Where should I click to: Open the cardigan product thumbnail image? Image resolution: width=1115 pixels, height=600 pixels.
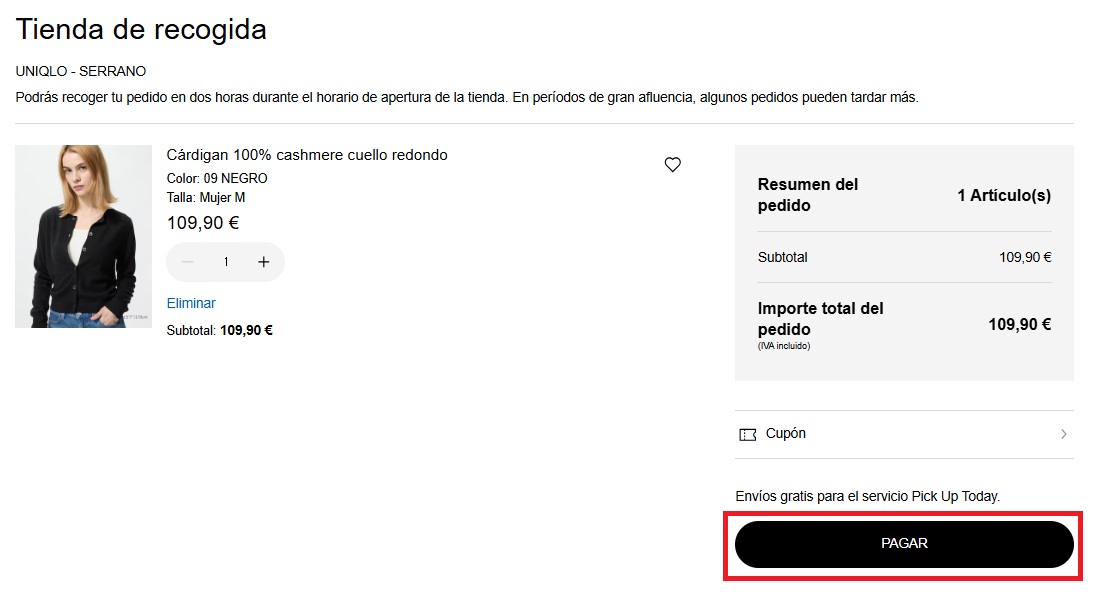click(x=83, y=236)
